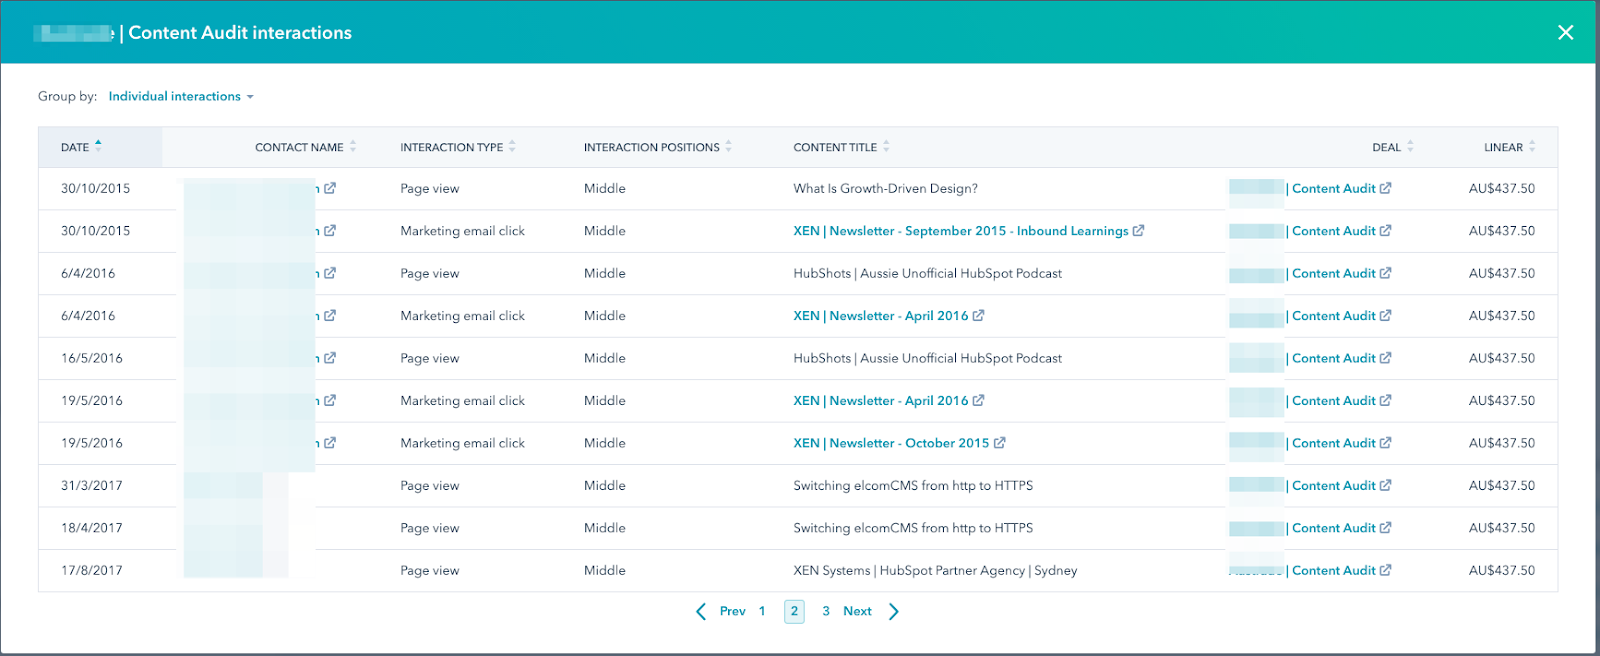
Task: Go to page 1 of results
Action: tap(762, 611)
